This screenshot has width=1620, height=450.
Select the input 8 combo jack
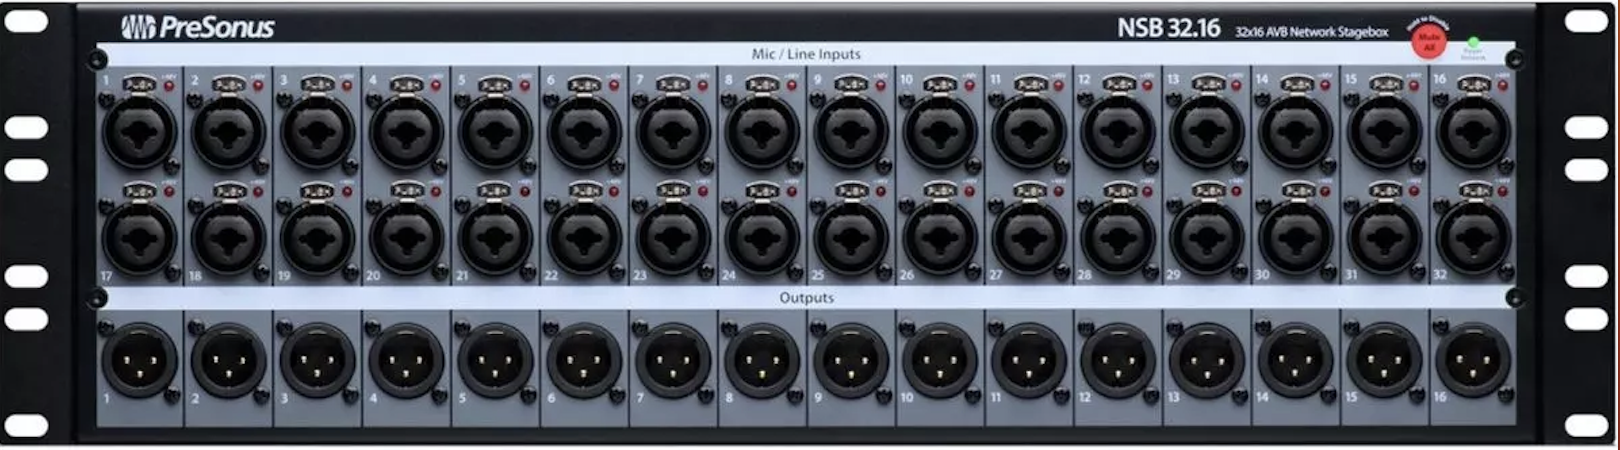pos(762,132)
